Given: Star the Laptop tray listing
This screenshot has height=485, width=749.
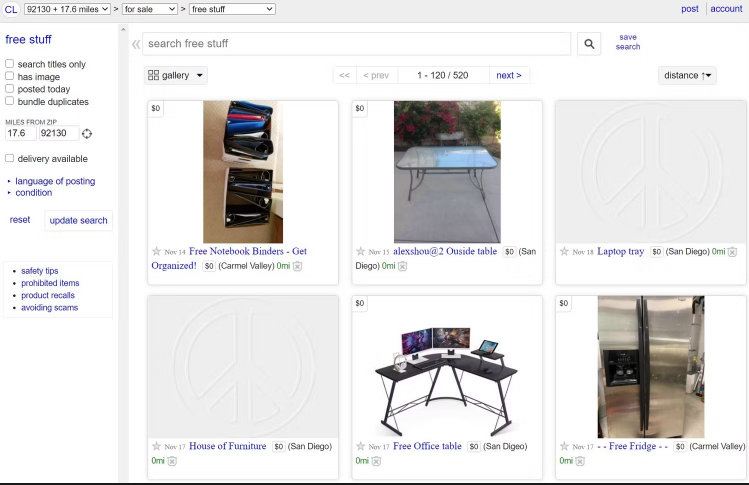Looking at the screenshot, I should point(564,251).
